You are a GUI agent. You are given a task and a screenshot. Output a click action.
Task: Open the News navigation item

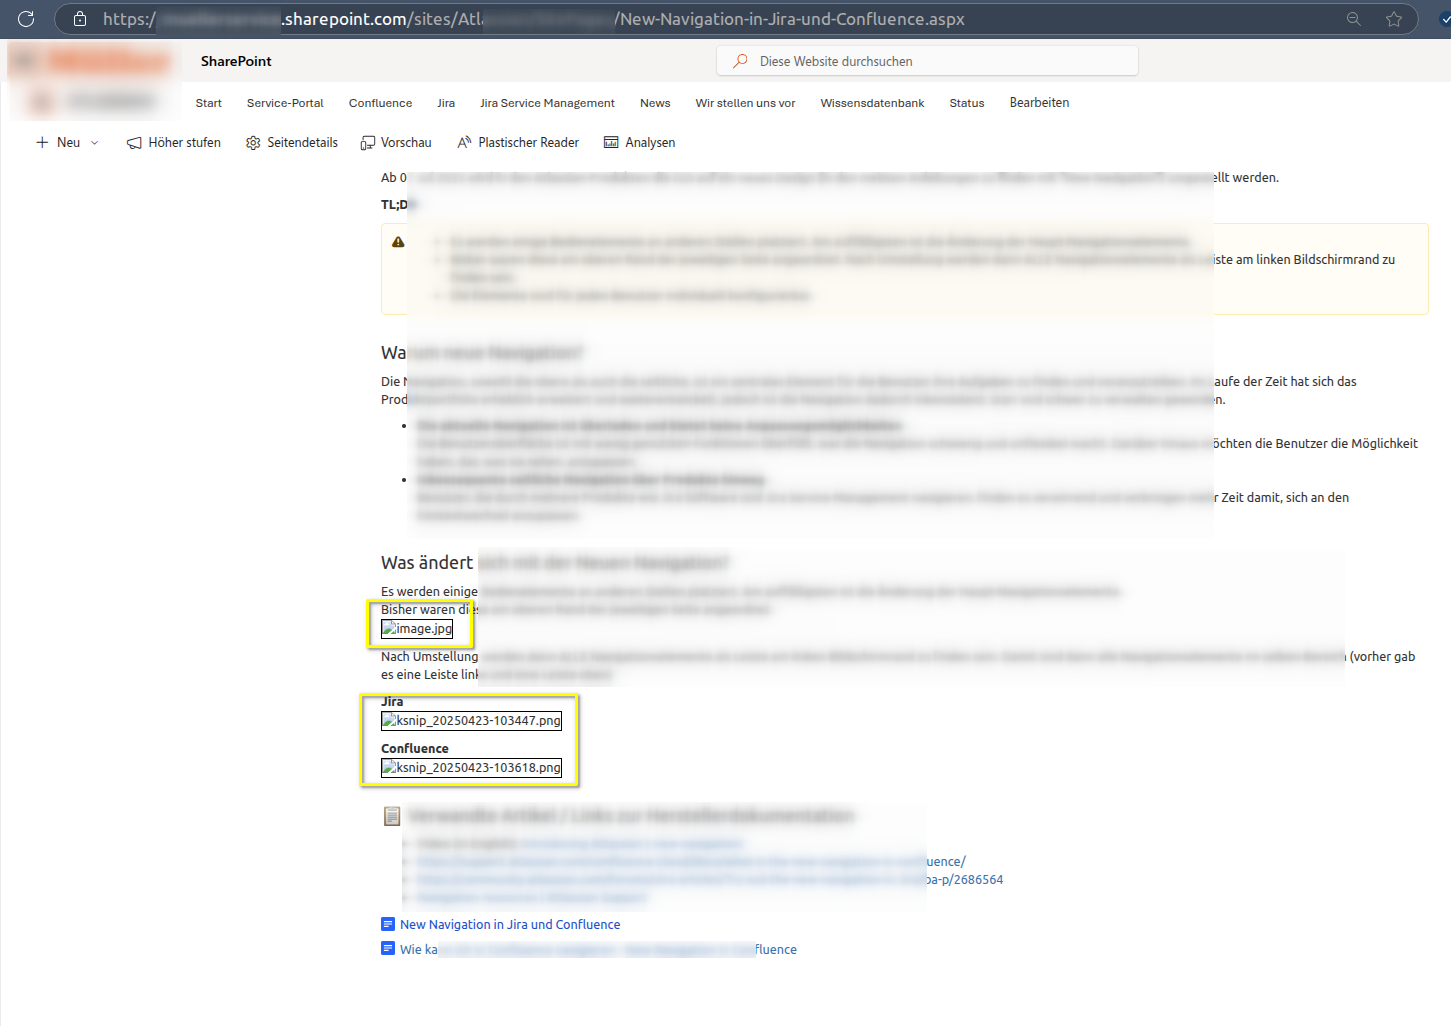coord(655,103)
